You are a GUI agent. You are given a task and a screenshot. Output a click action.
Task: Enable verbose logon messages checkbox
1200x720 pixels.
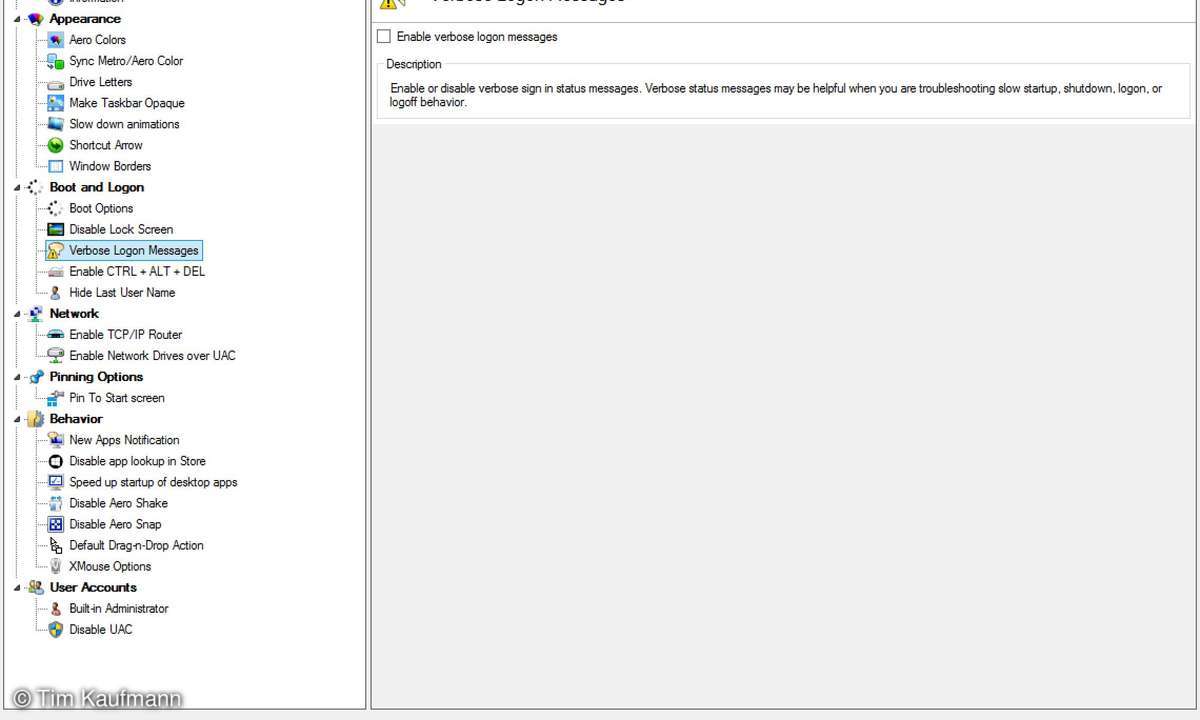coord(384,37)
